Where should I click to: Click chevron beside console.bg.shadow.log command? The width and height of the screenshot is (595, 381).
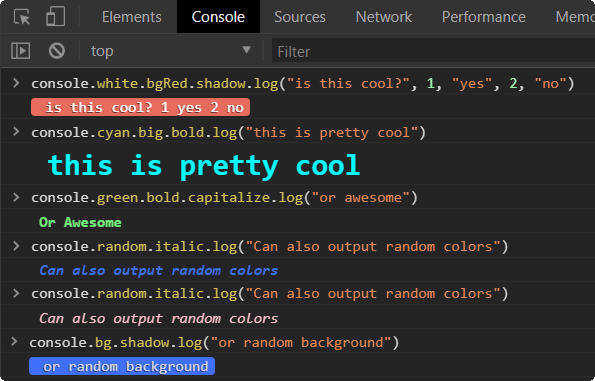14,342
